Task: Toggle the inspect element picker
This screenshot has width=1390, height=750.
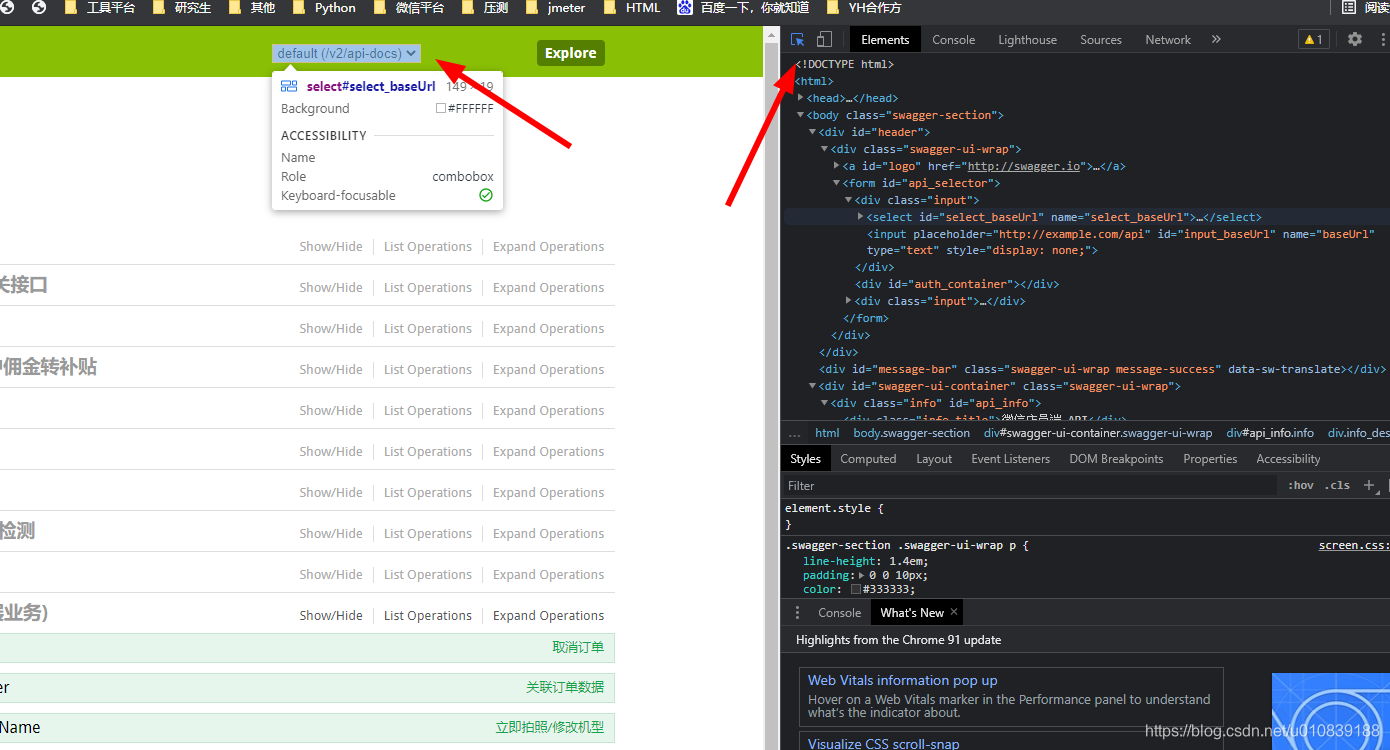Action: point(798,39)
